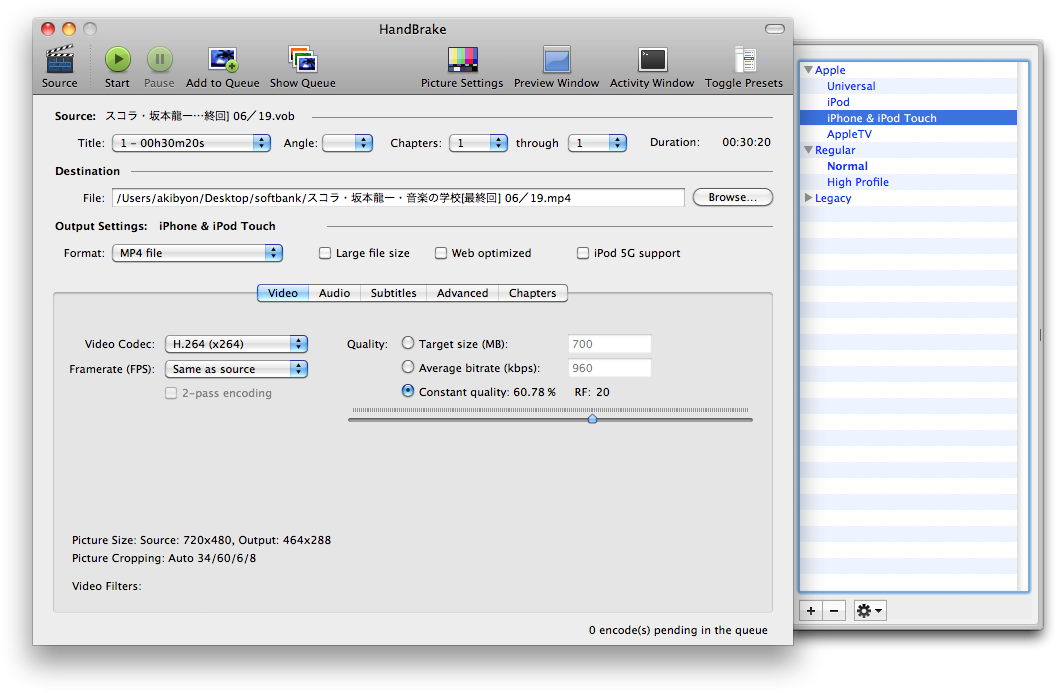Start encoding with the green play icon

[x=118, y=59]
